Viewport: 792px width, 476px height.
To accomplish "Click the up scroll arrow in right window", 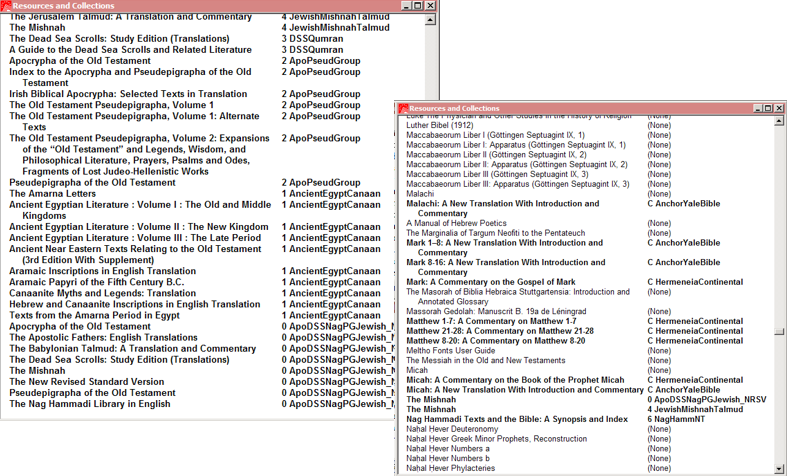I will [779, 121].
